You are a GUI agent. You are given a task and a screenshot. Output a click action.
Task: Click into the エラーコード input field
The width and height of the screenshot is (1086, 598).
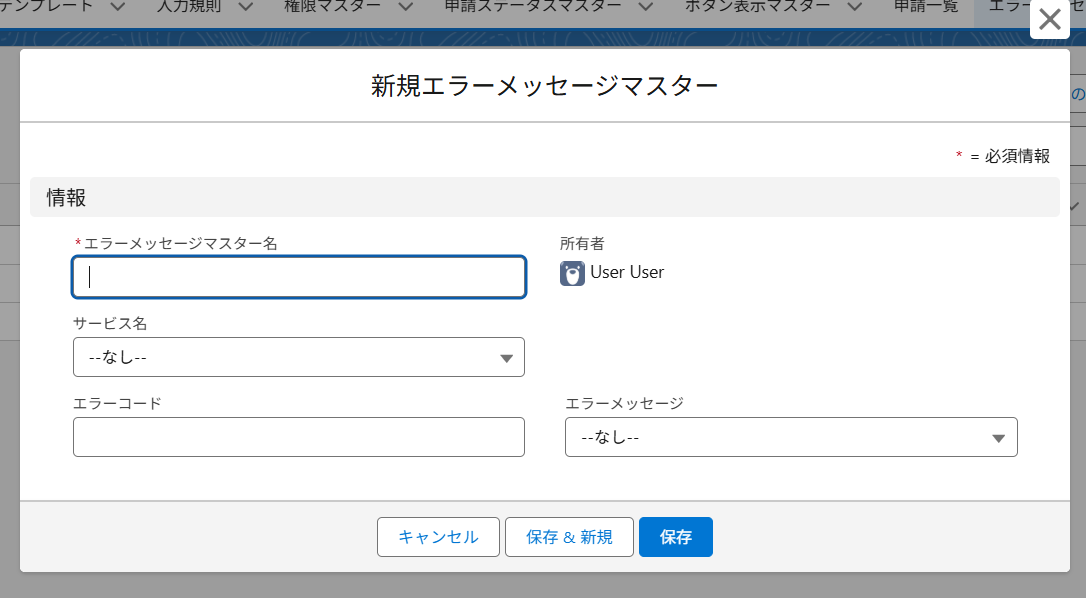pos(298,437)
